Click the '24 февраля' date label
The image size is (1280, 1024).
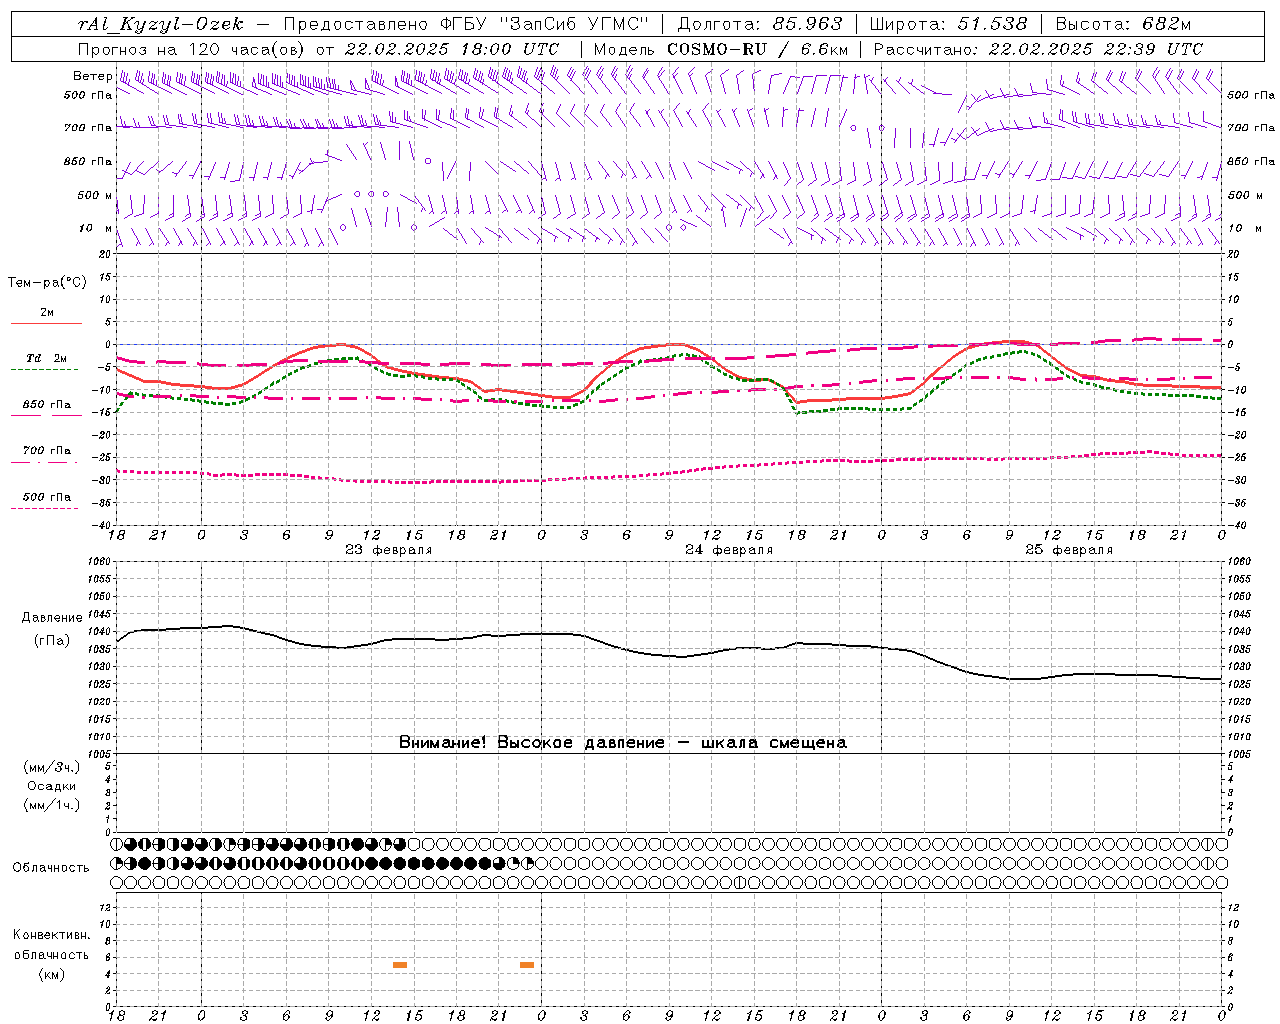tap(729, 550)
